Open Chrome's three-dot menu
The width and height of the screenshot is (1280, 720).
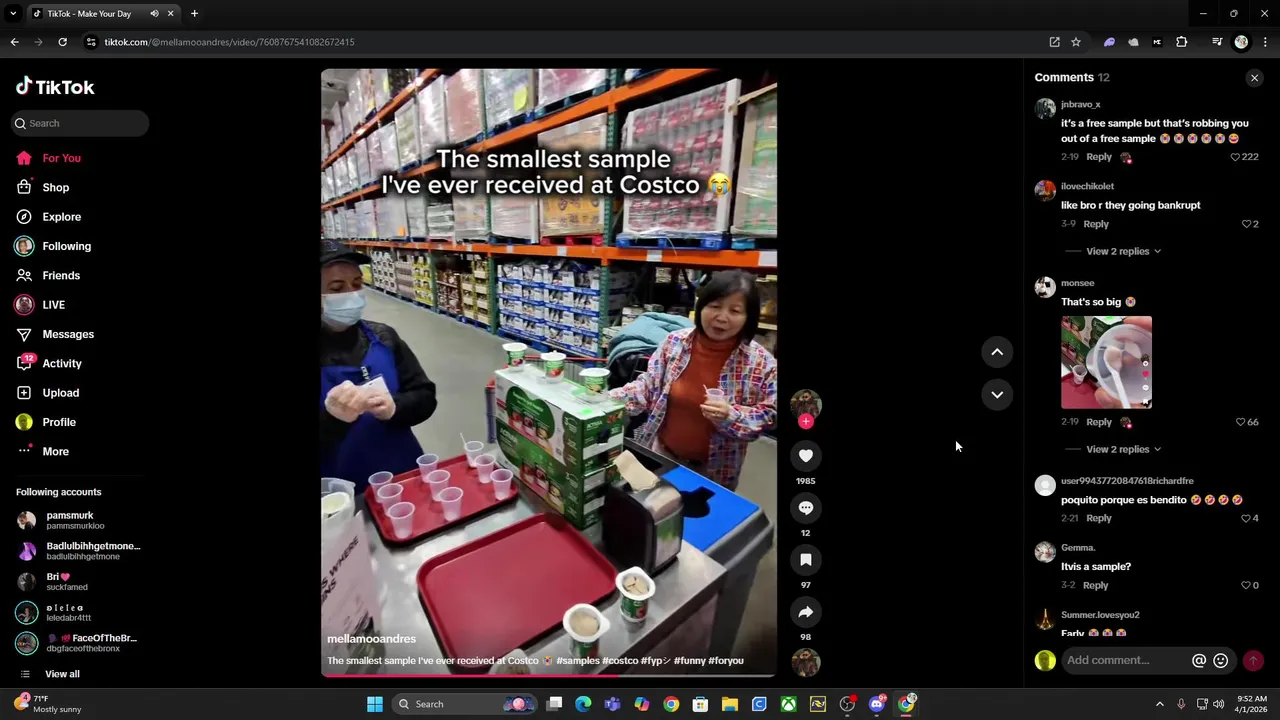(1266, 42)
